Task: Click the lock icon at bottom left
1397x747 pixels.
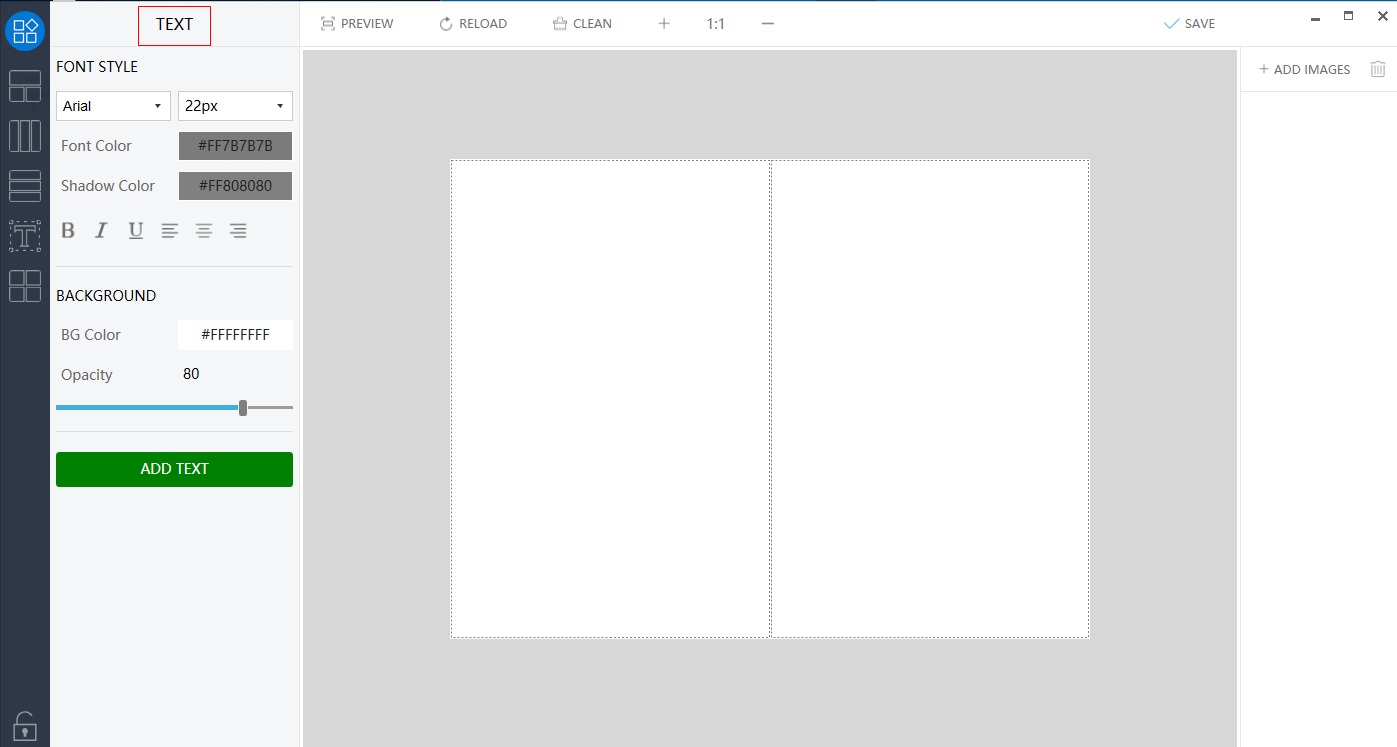Action: tap(24, 725)
